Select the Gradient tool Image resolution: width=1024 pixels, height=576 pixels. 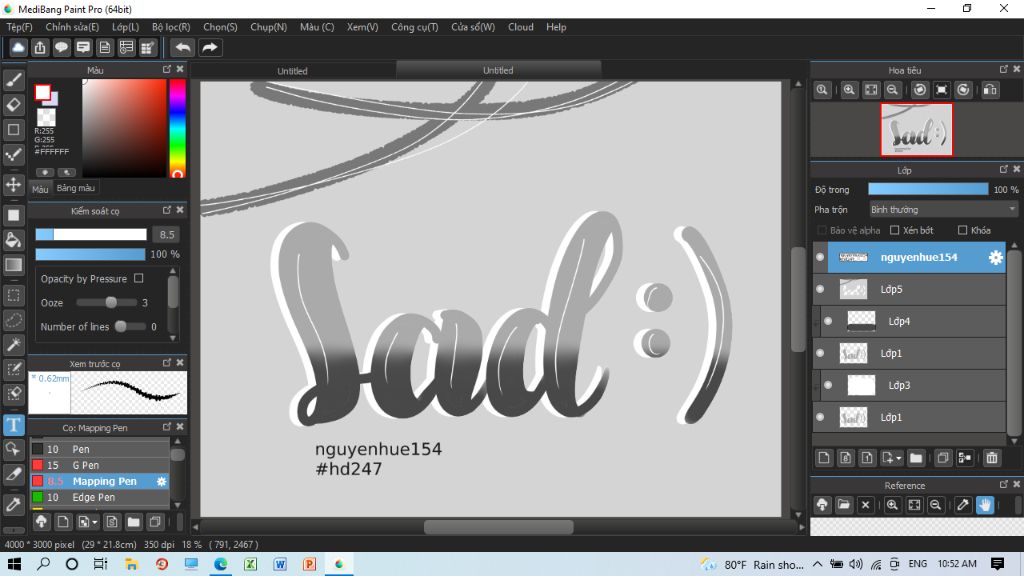click(x=13, y=264)
